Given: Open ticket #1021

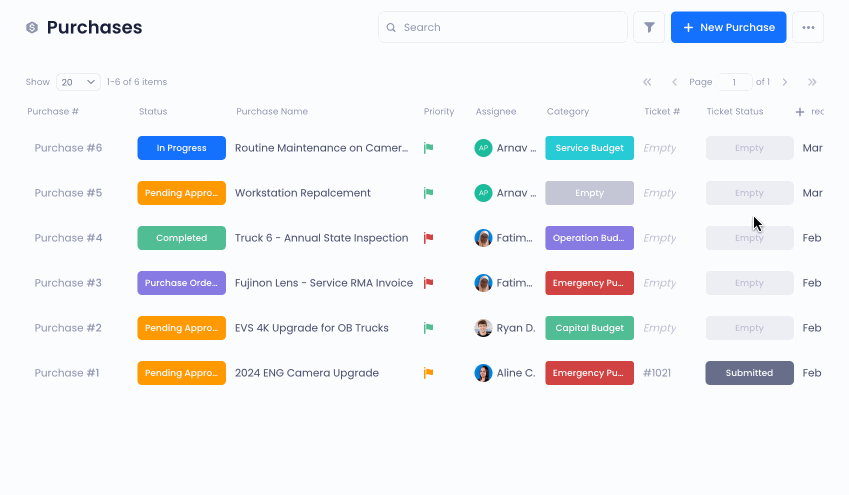Looking at the screenshot, I should [x=657, y=373].
